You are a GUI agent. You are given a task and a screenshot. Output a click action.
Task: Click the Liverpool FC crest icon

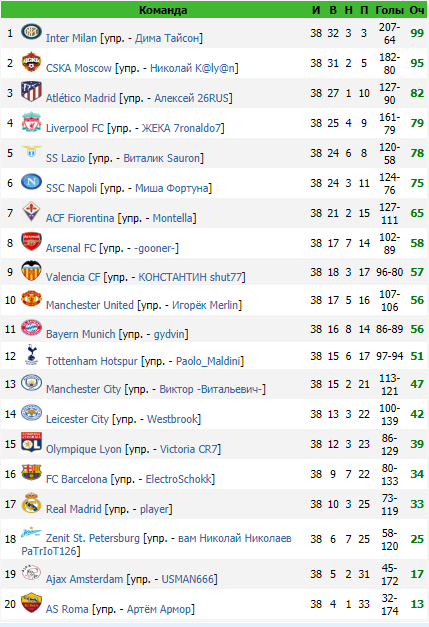click(31, 122)
